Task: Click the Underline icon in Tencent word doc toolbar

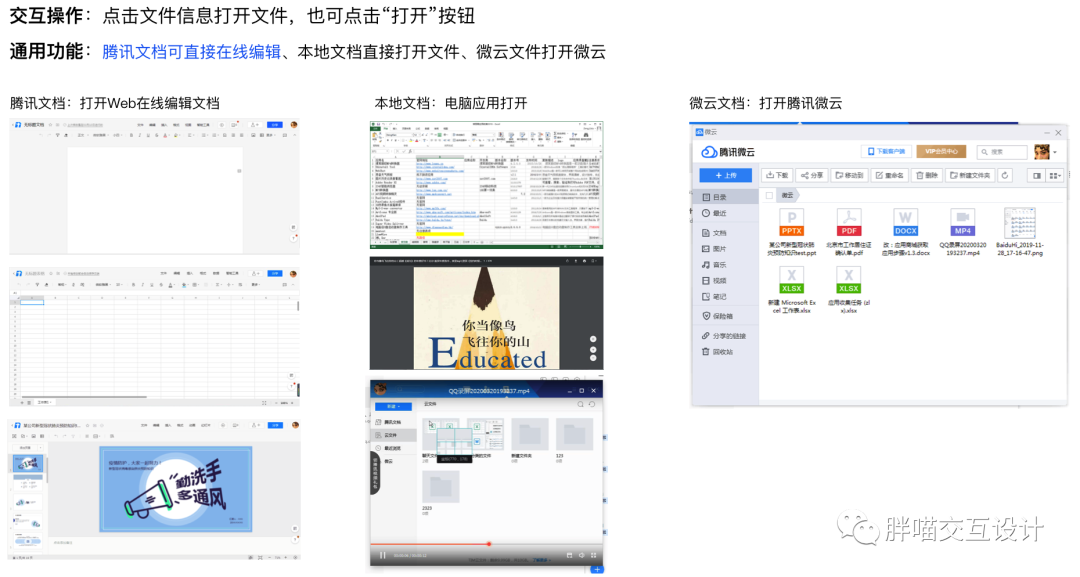Action: click(148, 135)
